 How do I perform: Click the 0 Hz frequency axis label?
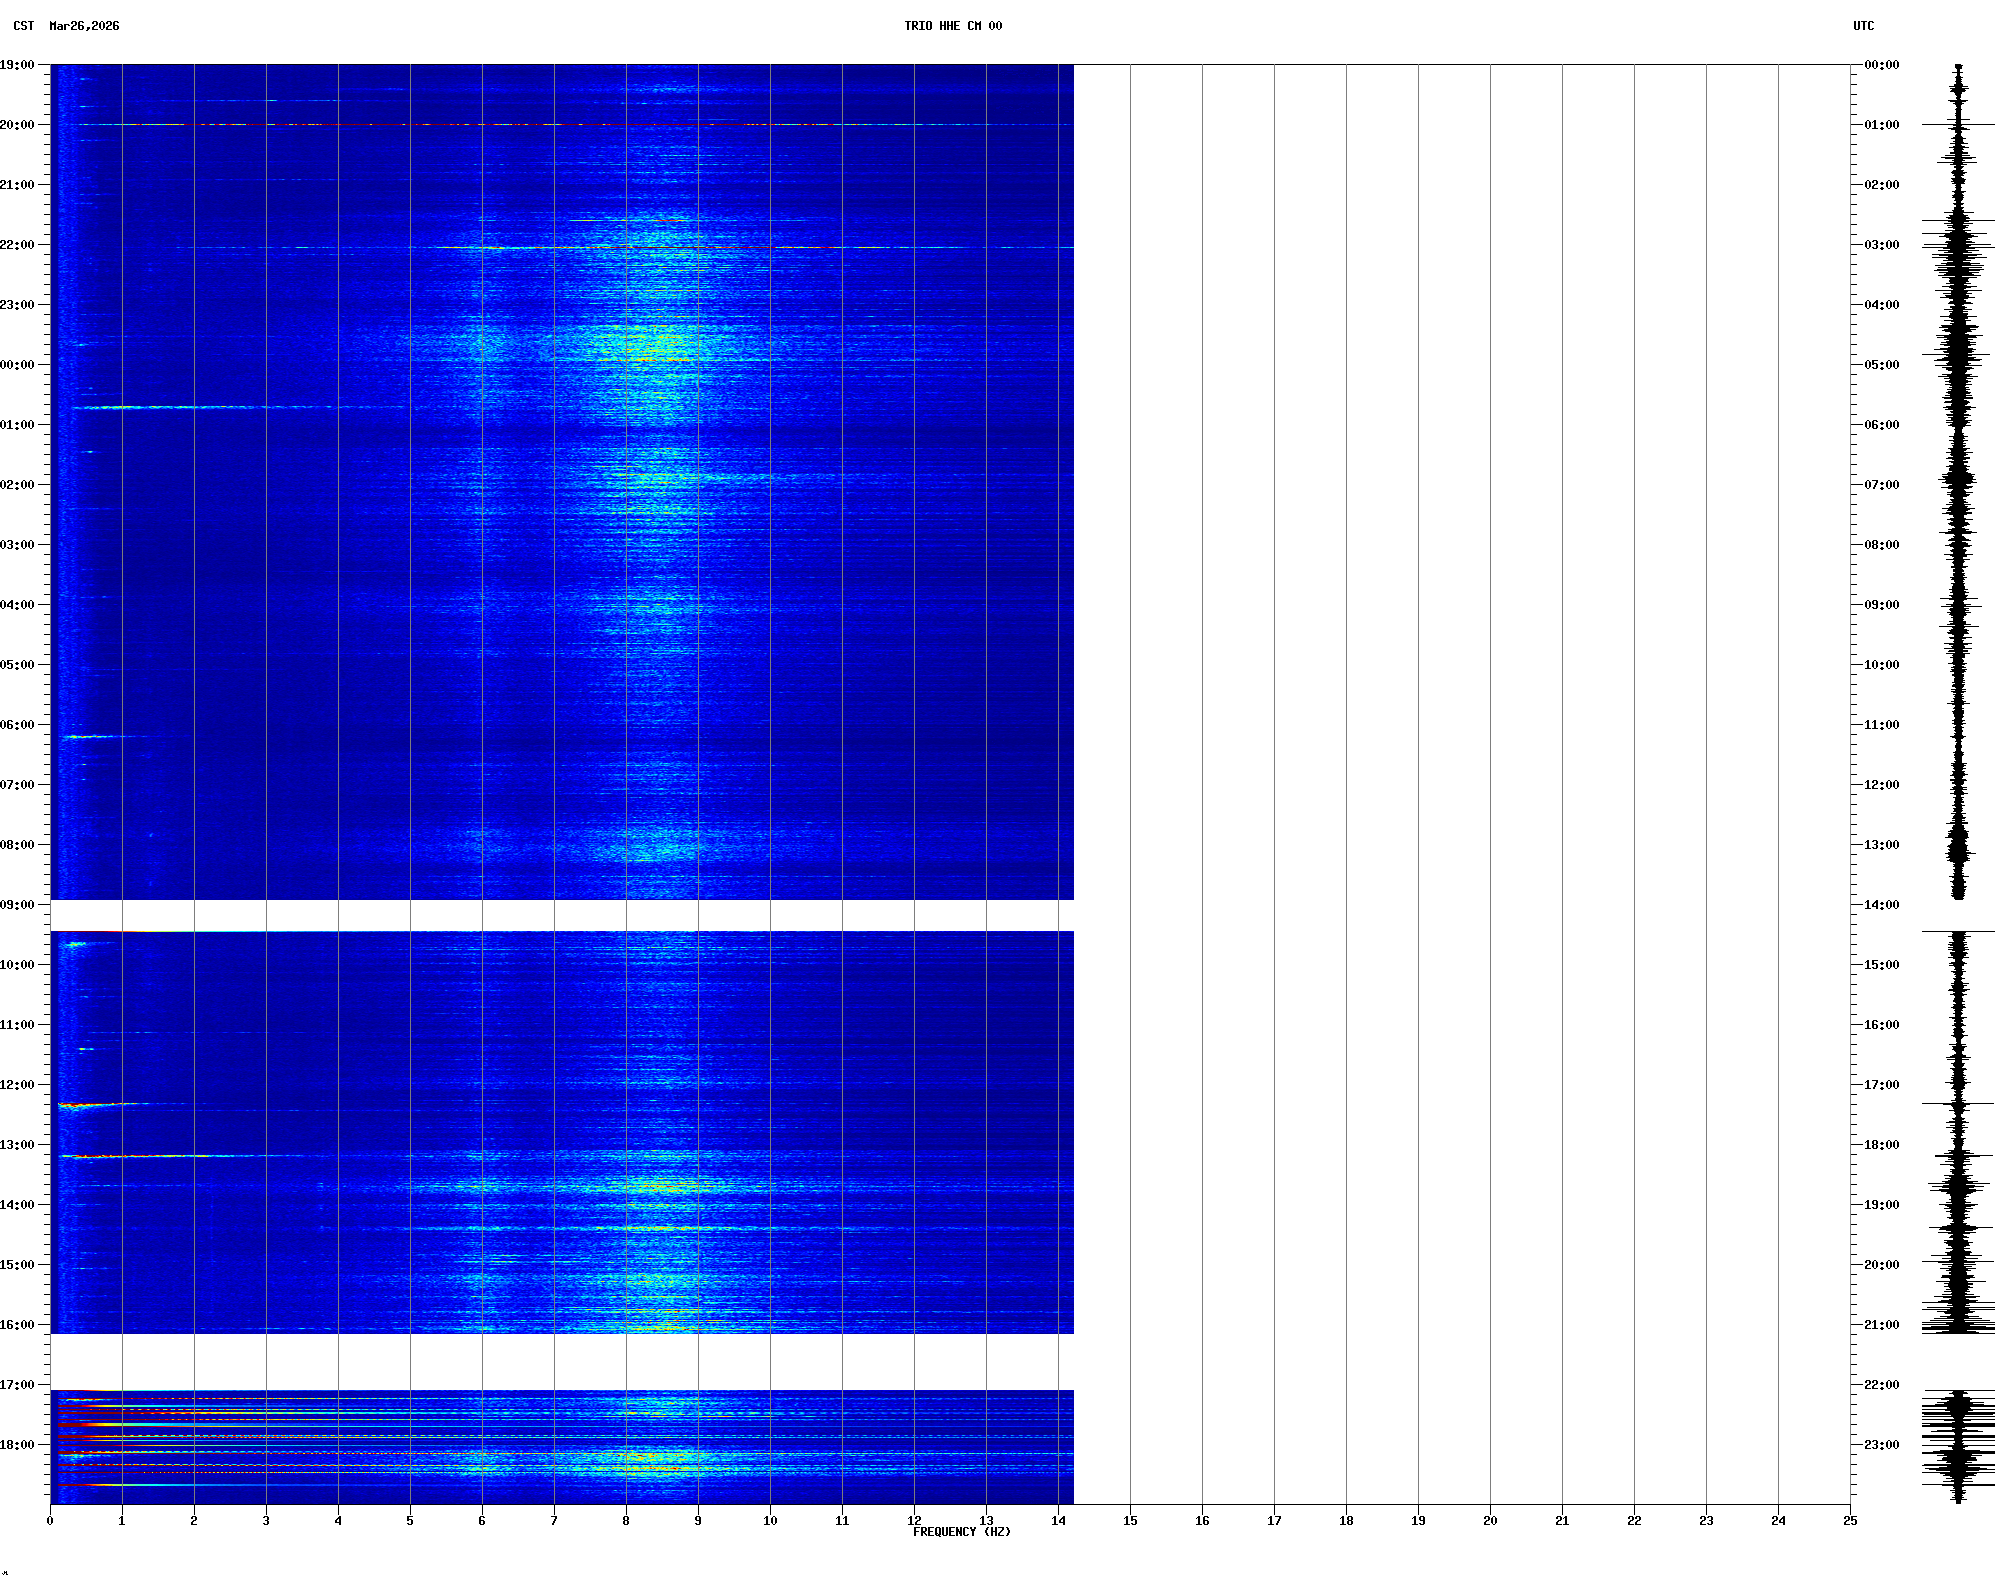[x=50, y=1521]
